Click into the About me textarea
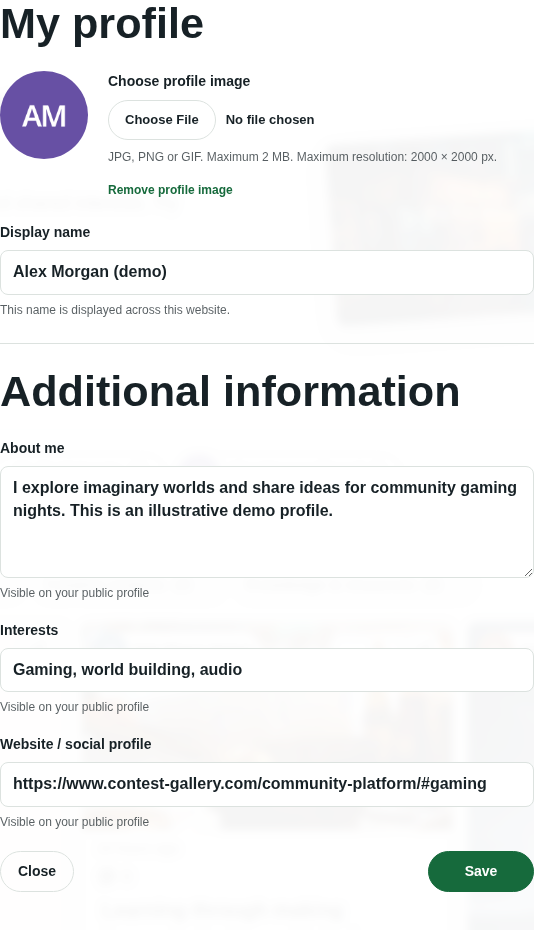The width and height of the screenshot is (534, 930). [267, 522]
